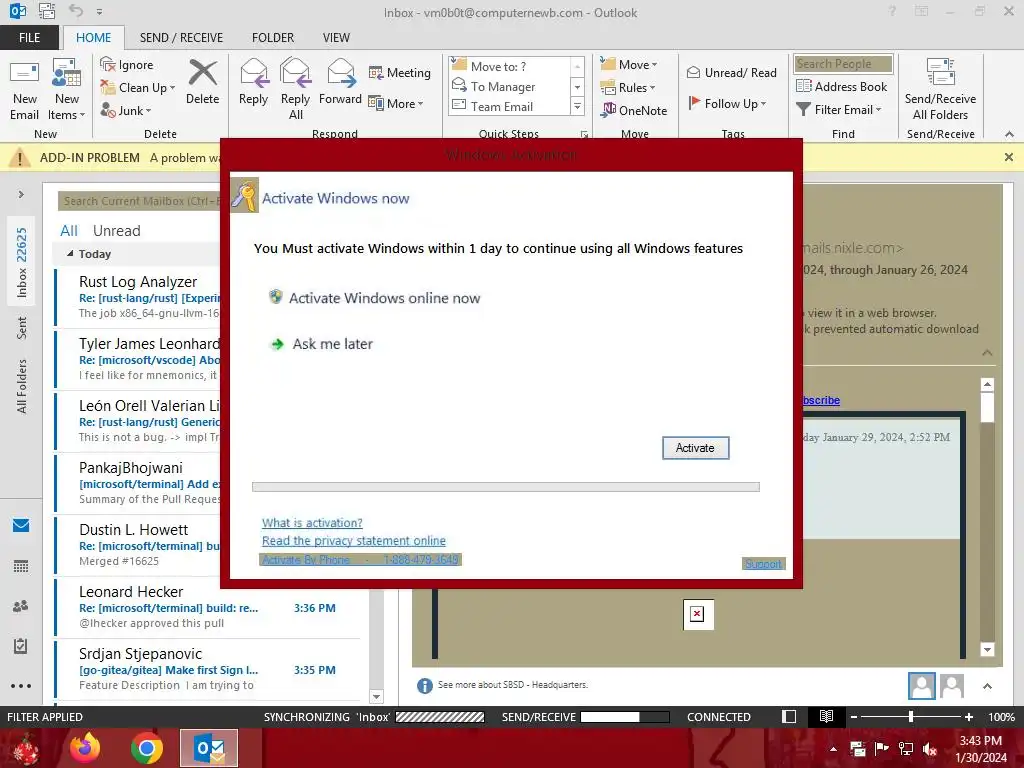Dismiss the ADD-IN PROBLEM bar
Image resolution: width=1024 pixels, height=768 pixels.
pyautogui.click(x=1009, y=157)
